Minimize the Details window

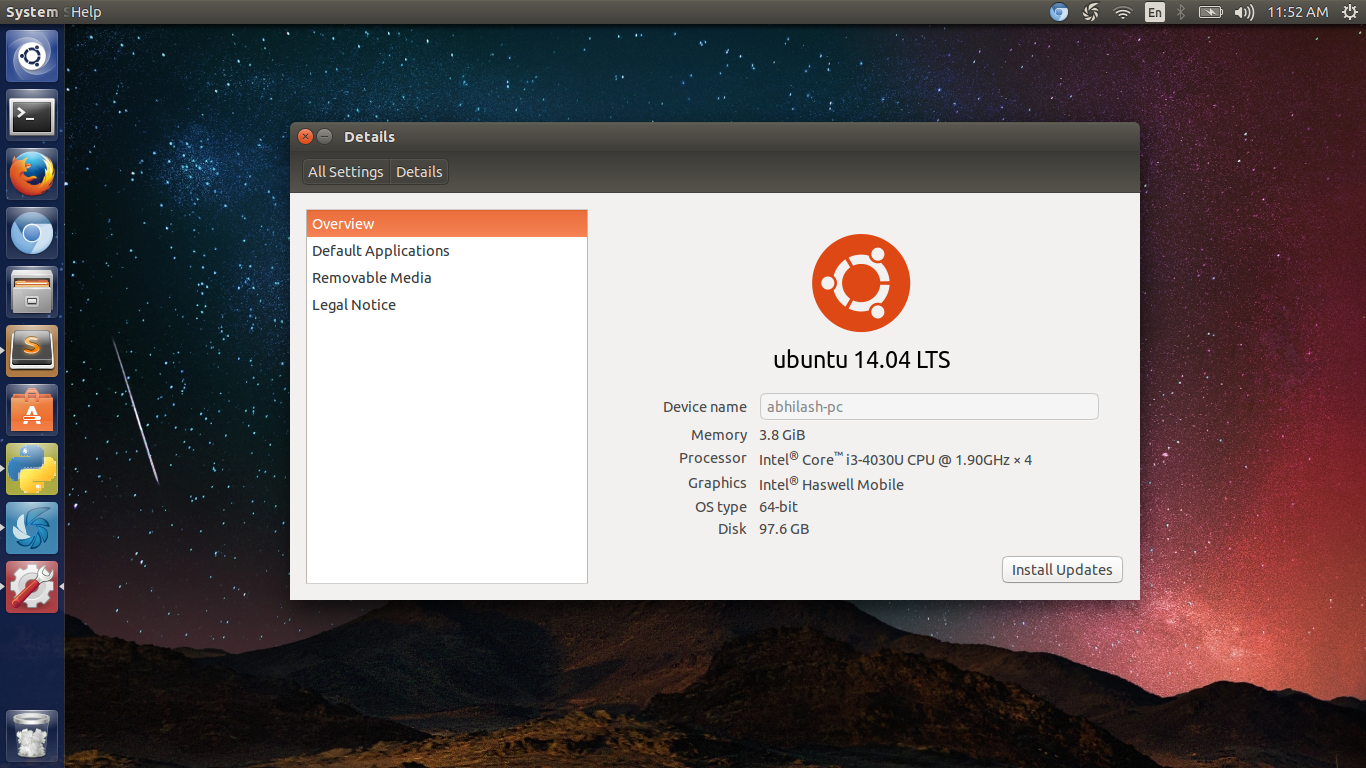pos(325,137)
